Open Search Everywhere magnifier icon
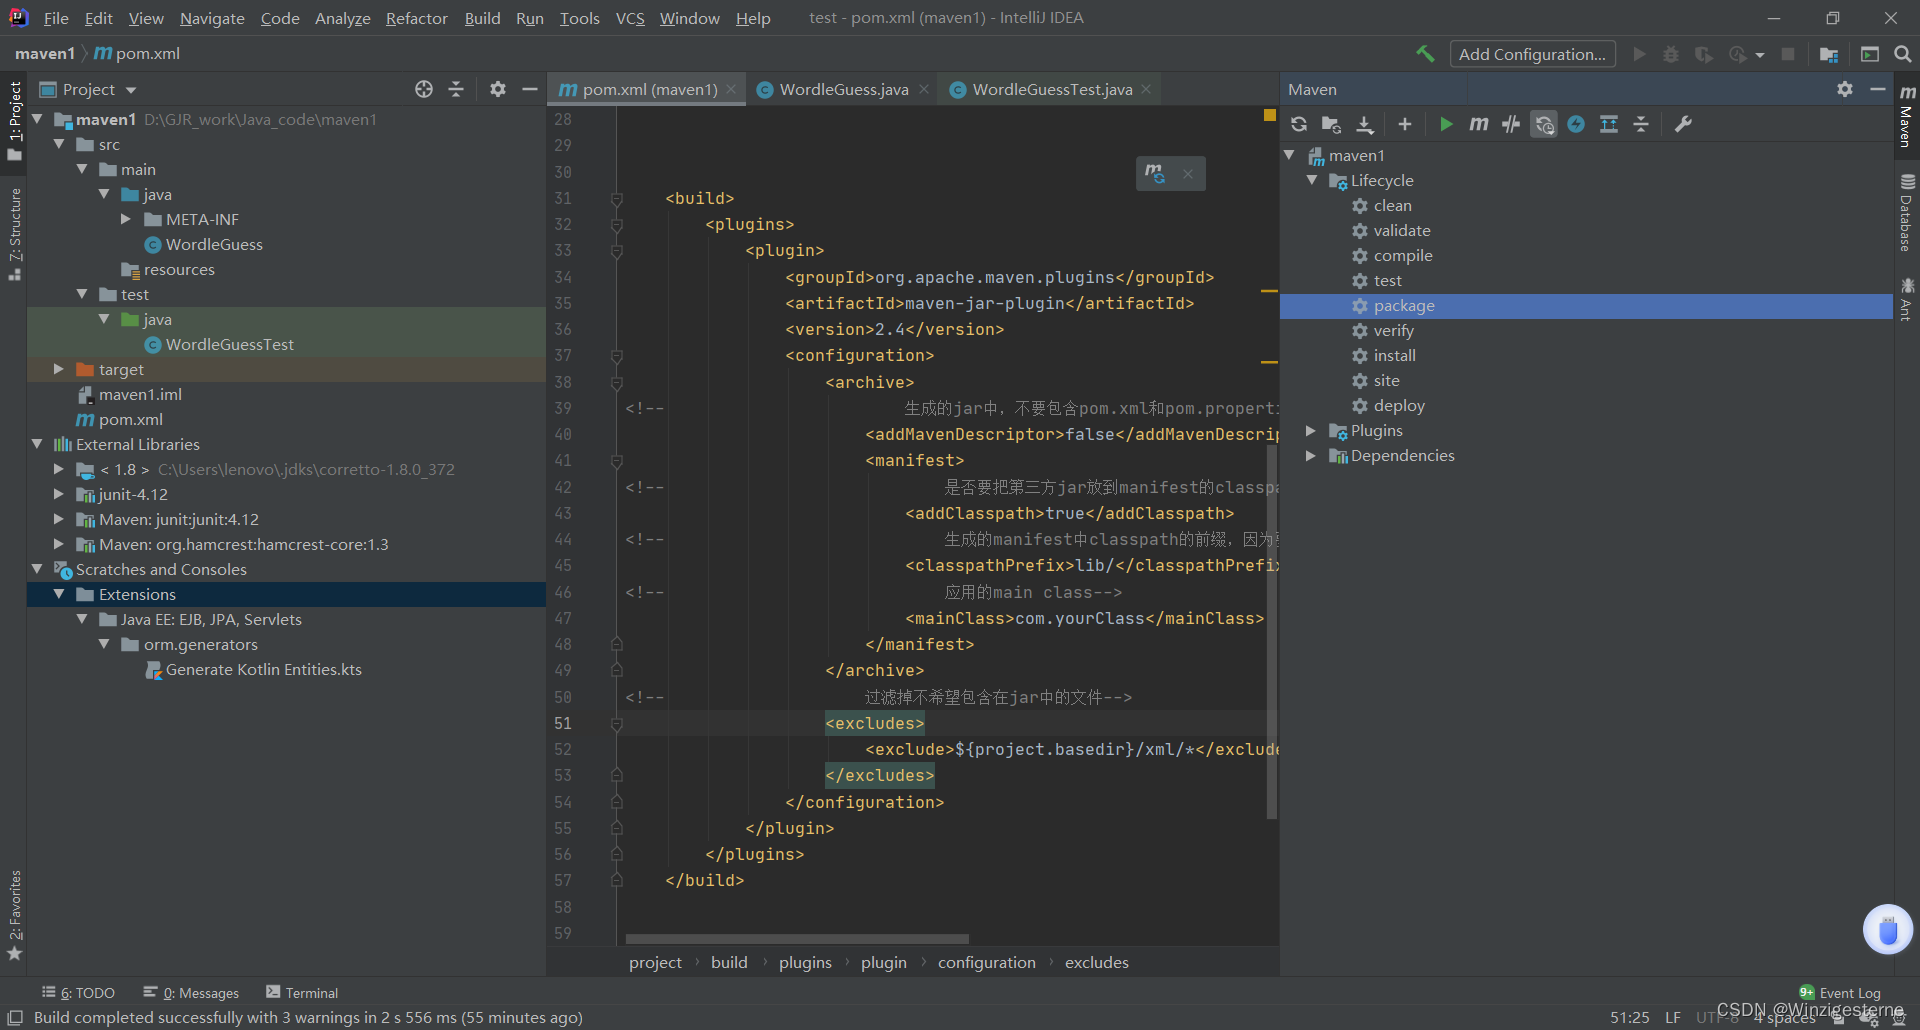The image size is (1920, 1030). (1903, 54)
